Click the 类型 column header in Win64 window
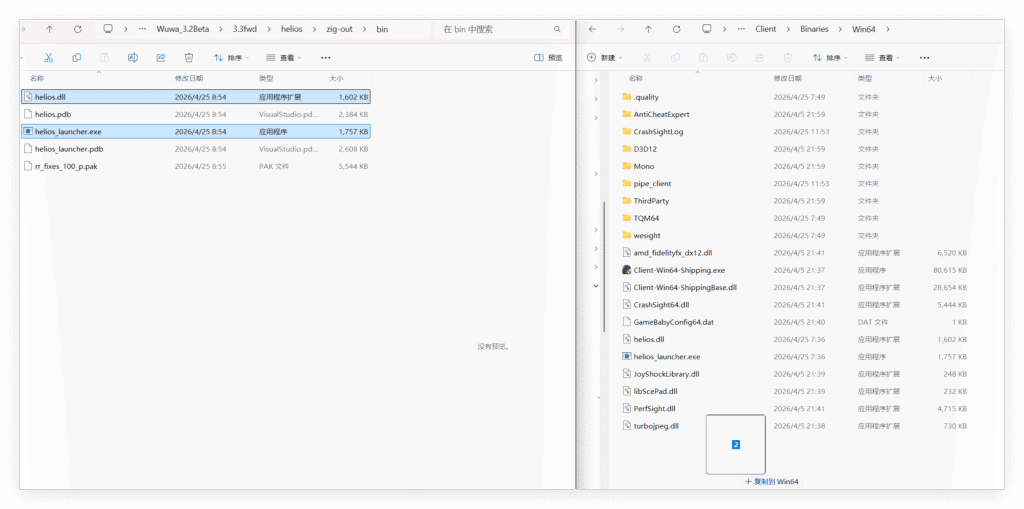 tap(866, 78)
